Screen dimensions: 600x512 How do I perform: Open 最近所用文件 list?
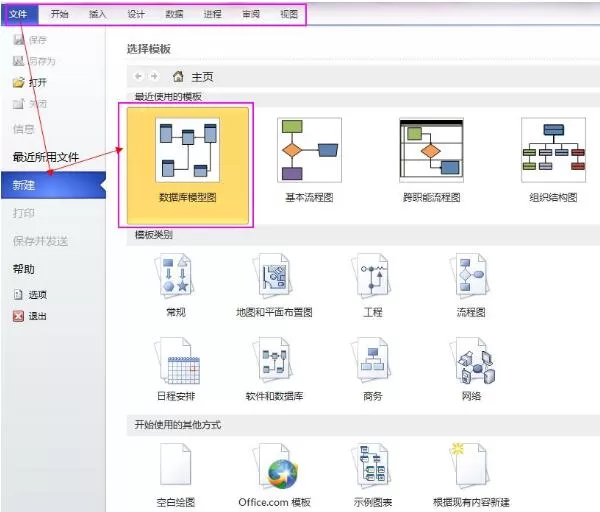pos(46,157)
